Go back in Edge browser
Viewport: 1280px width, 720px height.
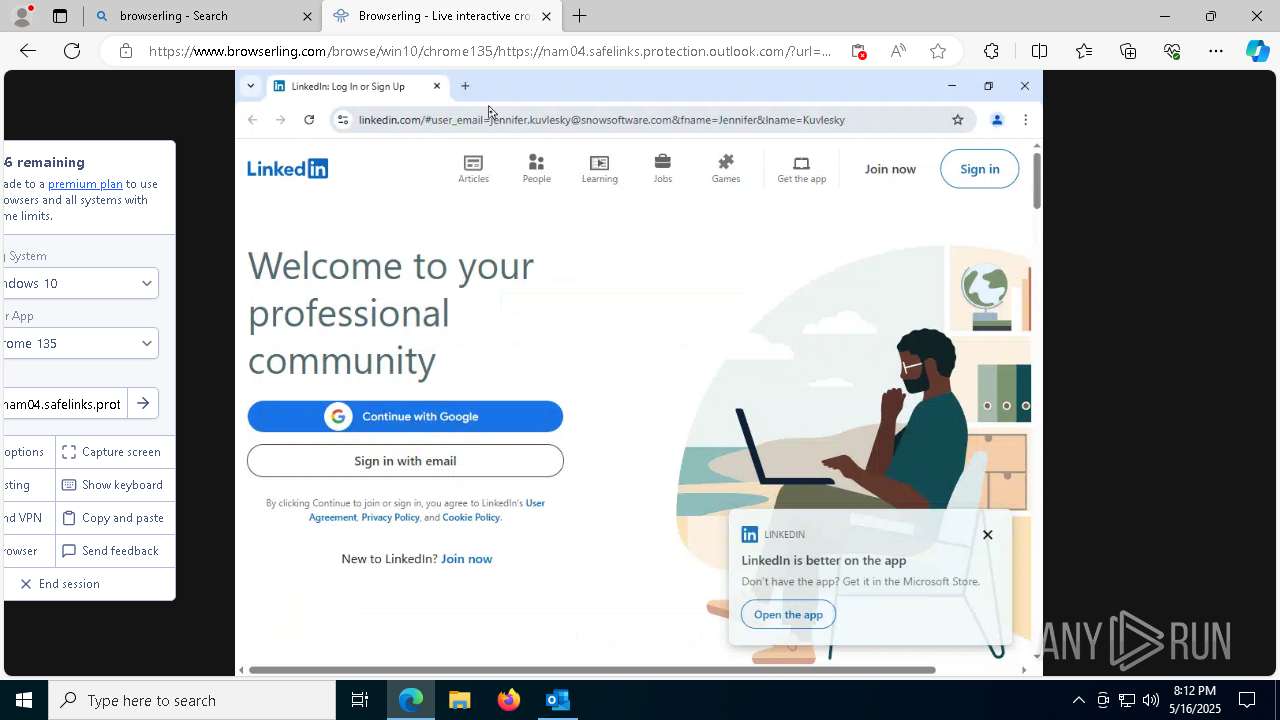(28, 51)
